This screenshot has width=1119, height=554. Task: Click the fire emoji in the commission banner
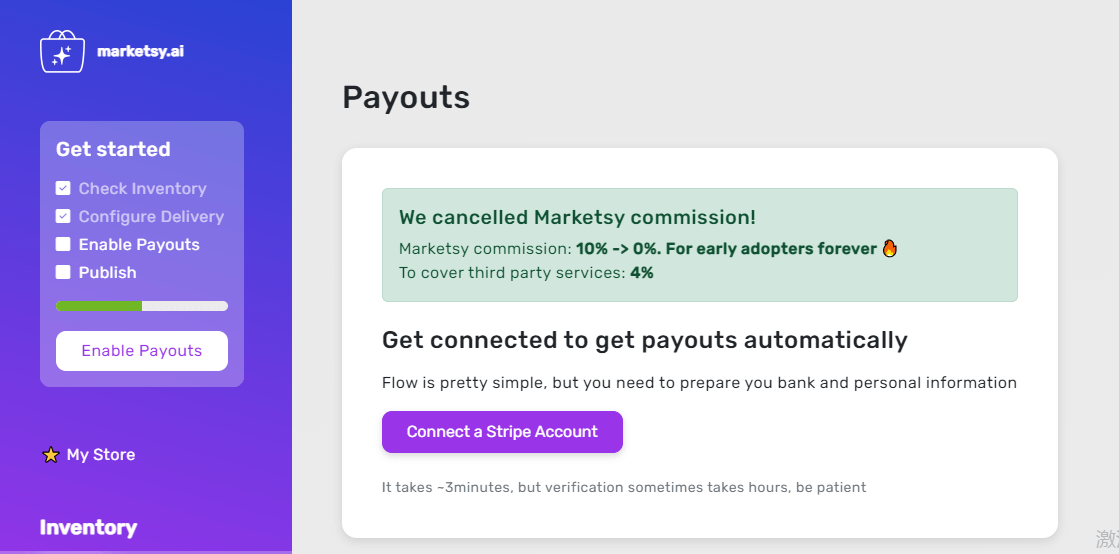click(x=889, y=248)
